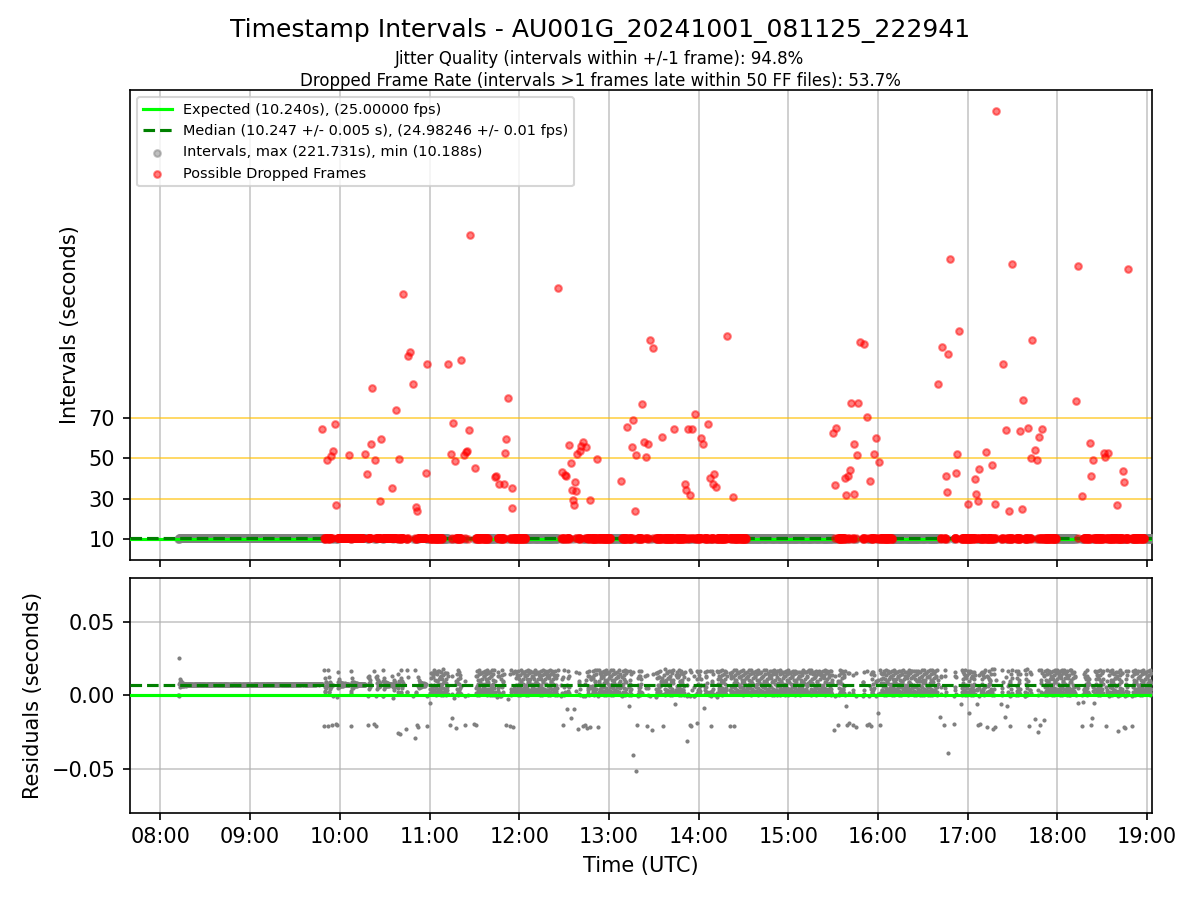
Task: Click the 19:00 time tick label
Action: point(1147,833)
